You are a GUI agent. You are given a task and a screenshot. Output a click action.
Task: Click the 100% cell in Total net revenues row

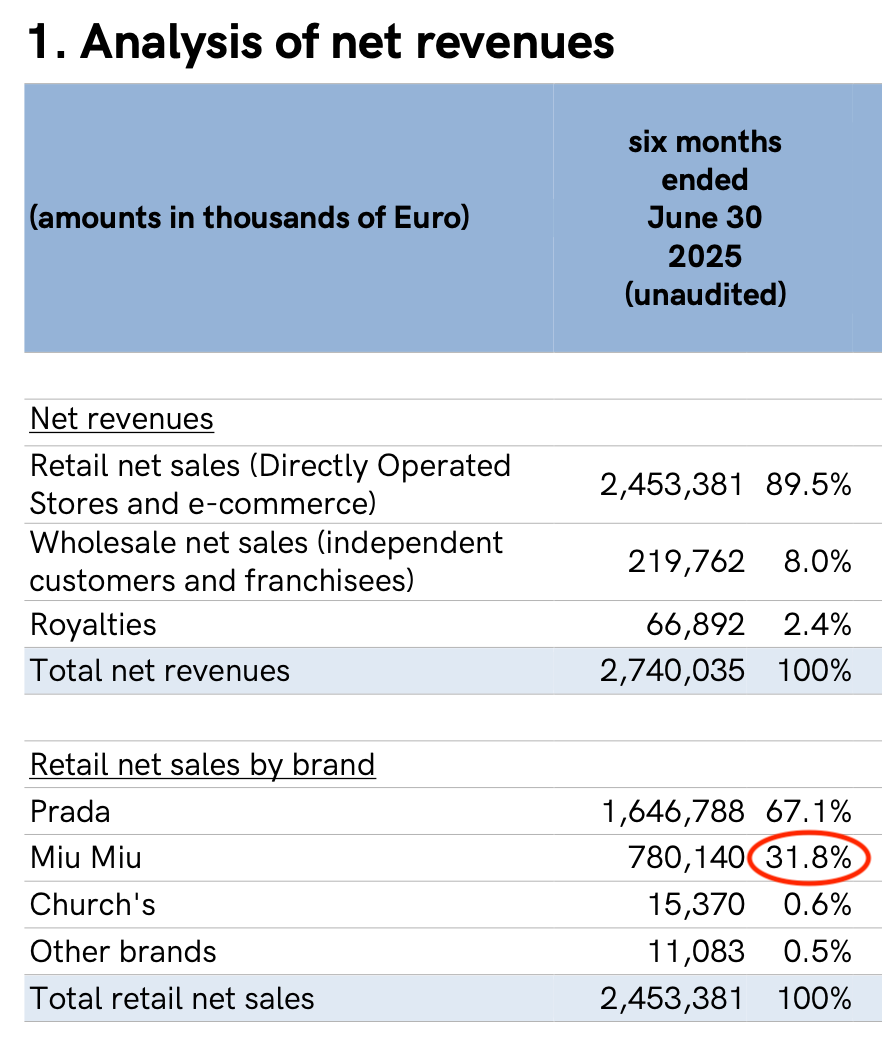814,670
